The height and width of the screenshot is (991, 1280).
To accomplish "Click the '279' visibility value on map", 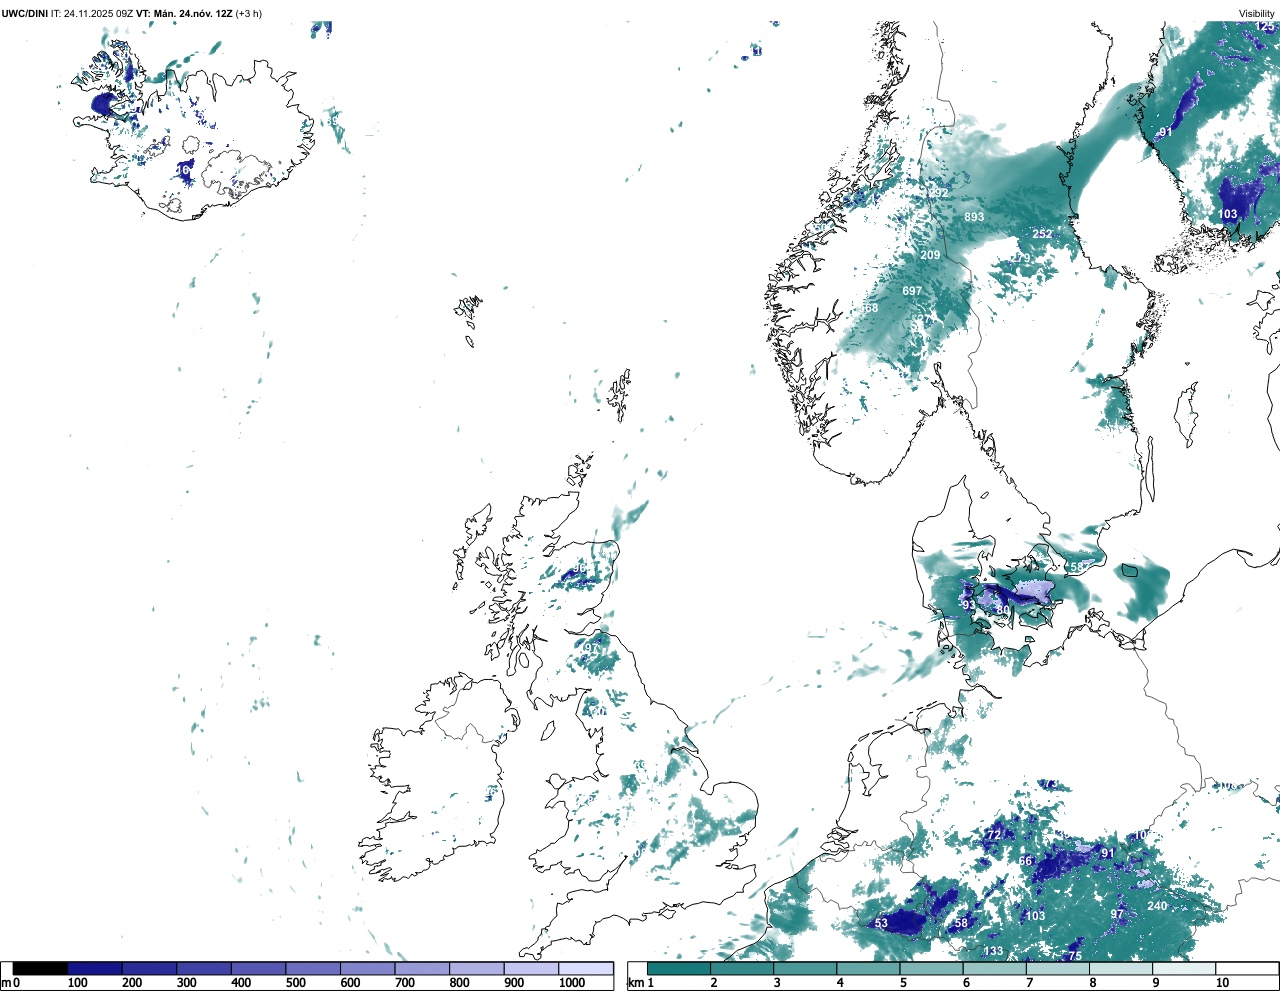I will click(1019, 258).
